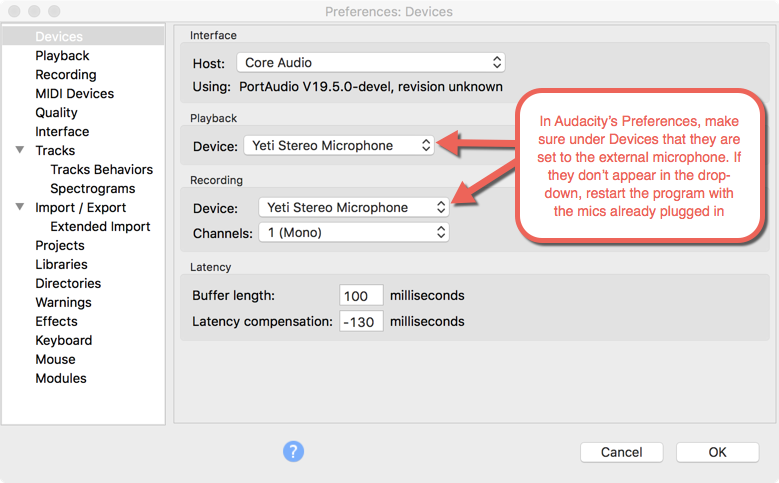Open MIDI Devices preferences

75,93
